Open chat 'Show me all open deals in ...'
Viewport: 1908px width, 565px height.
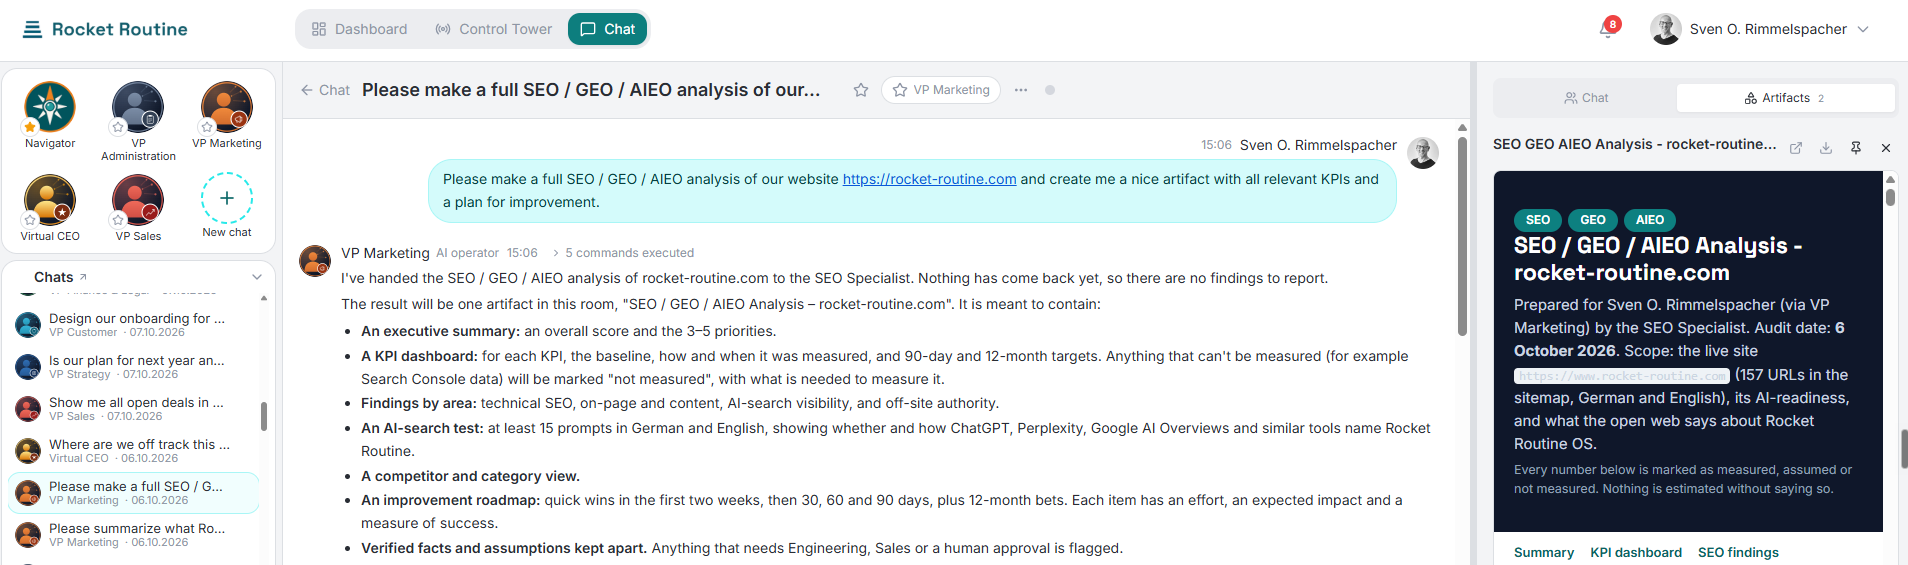tap(134, 409)
